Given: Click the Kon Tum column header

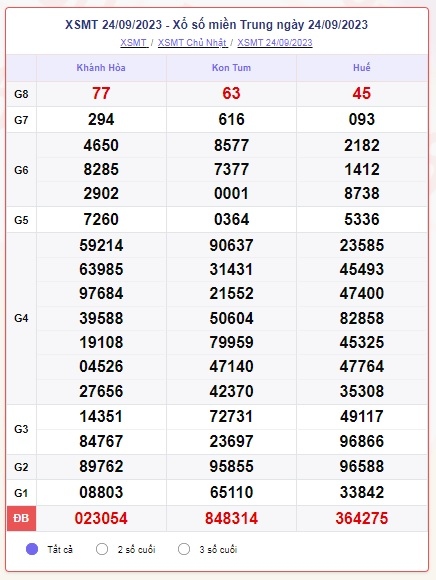Looking at the screenshot, I should [x=231, y=68].
